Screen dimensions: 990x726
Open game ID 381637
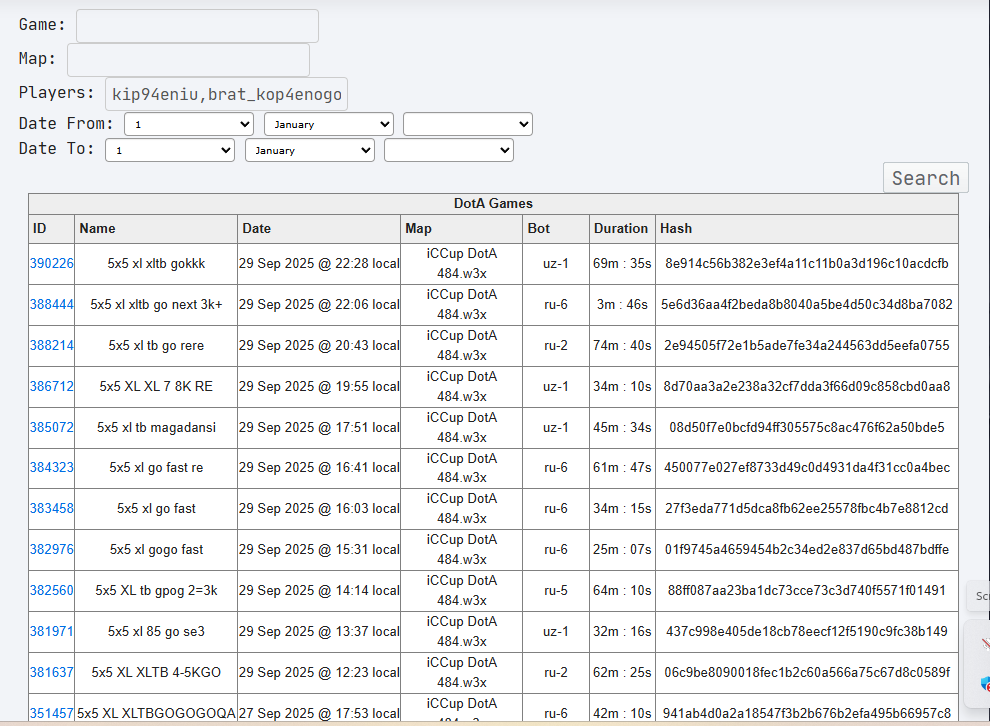click(51, 673)
